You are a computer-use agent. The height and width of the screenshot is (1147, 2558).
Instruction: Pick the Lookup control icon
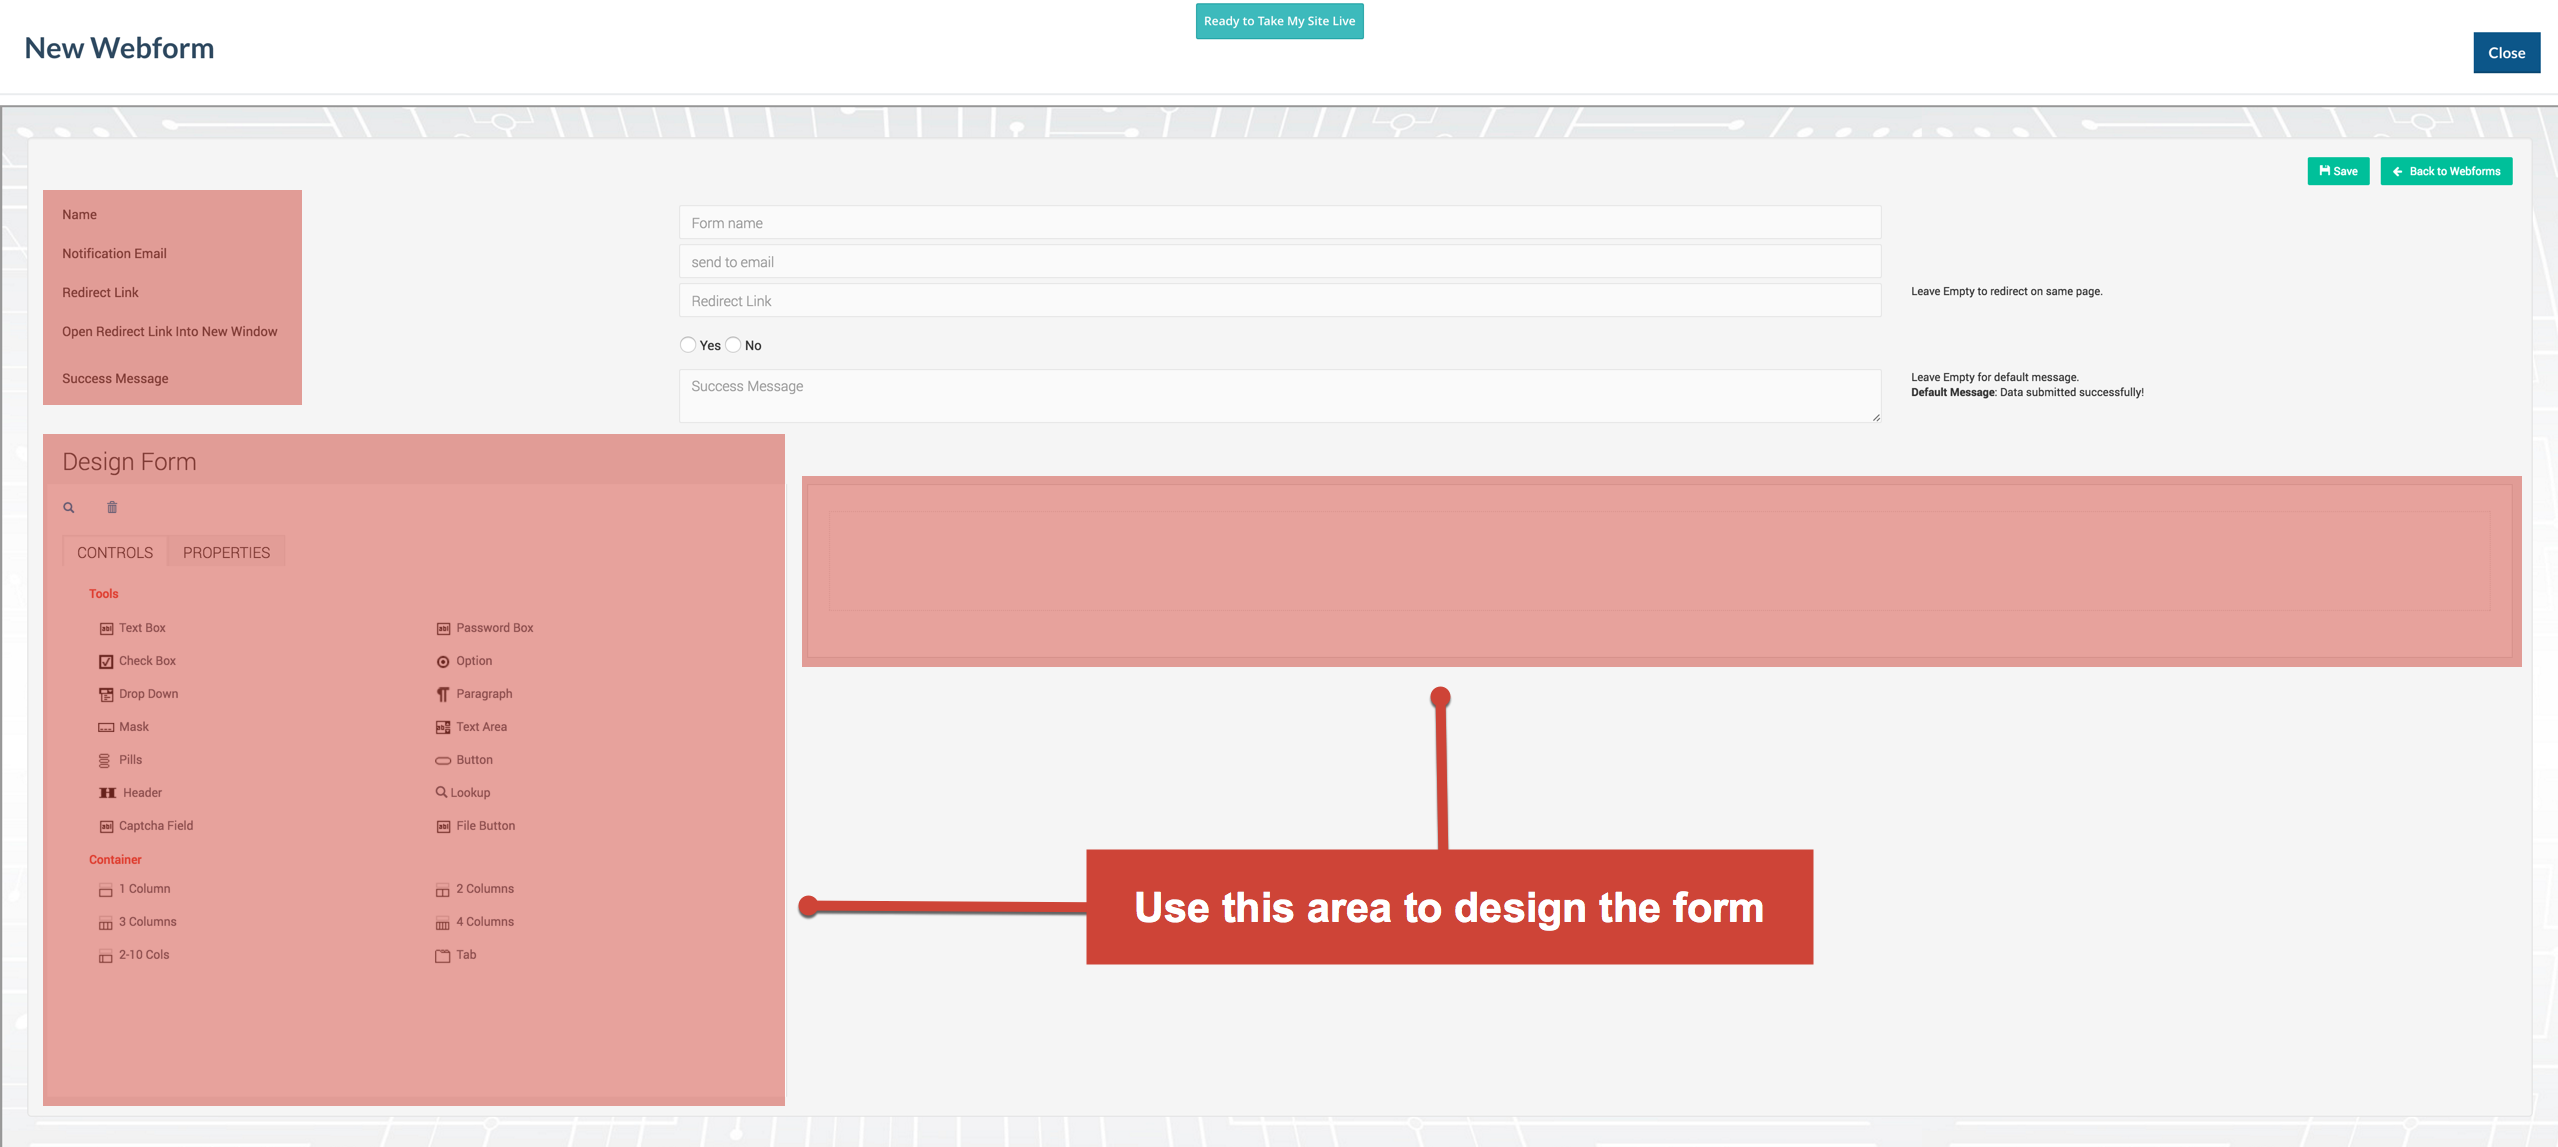[x=441, y=792]
